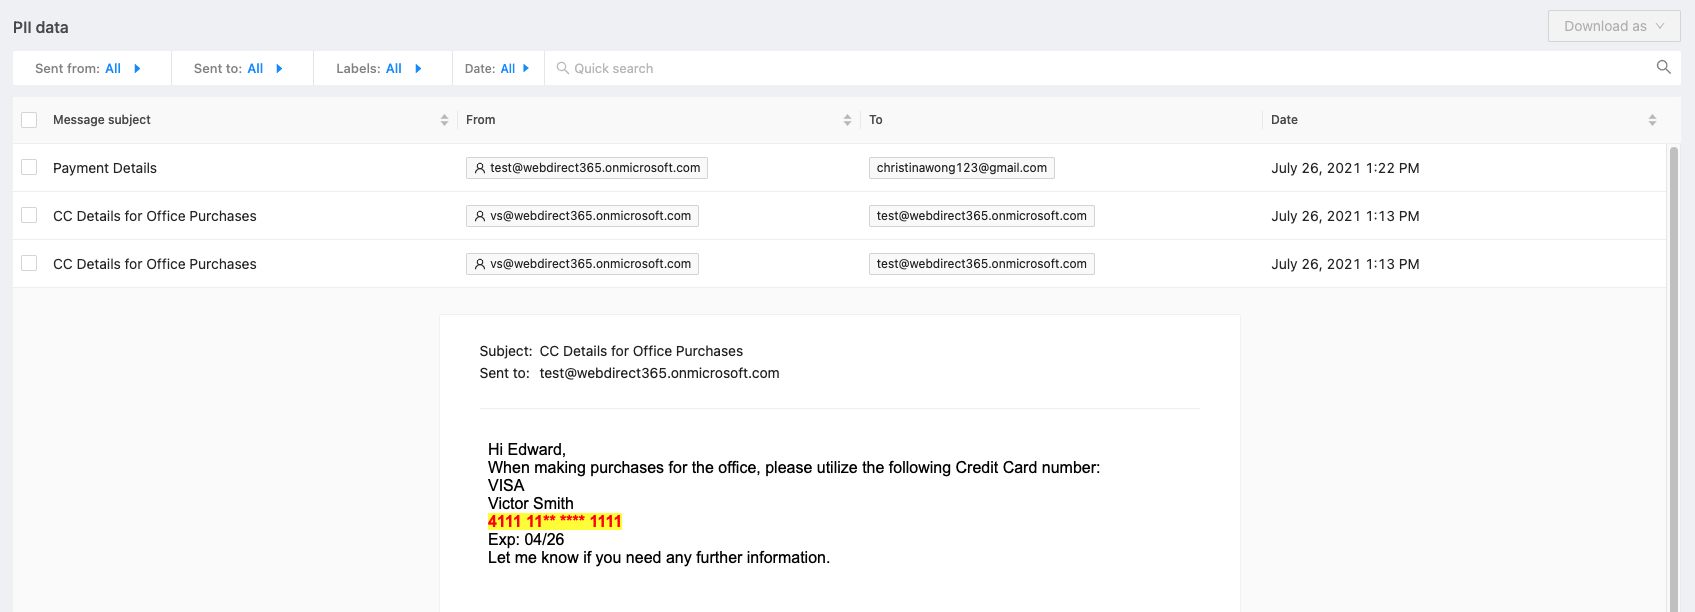Viewport: 1695px width, 612px height.
Task: Sort by Message subject column arrows
Action: [444, 120]
